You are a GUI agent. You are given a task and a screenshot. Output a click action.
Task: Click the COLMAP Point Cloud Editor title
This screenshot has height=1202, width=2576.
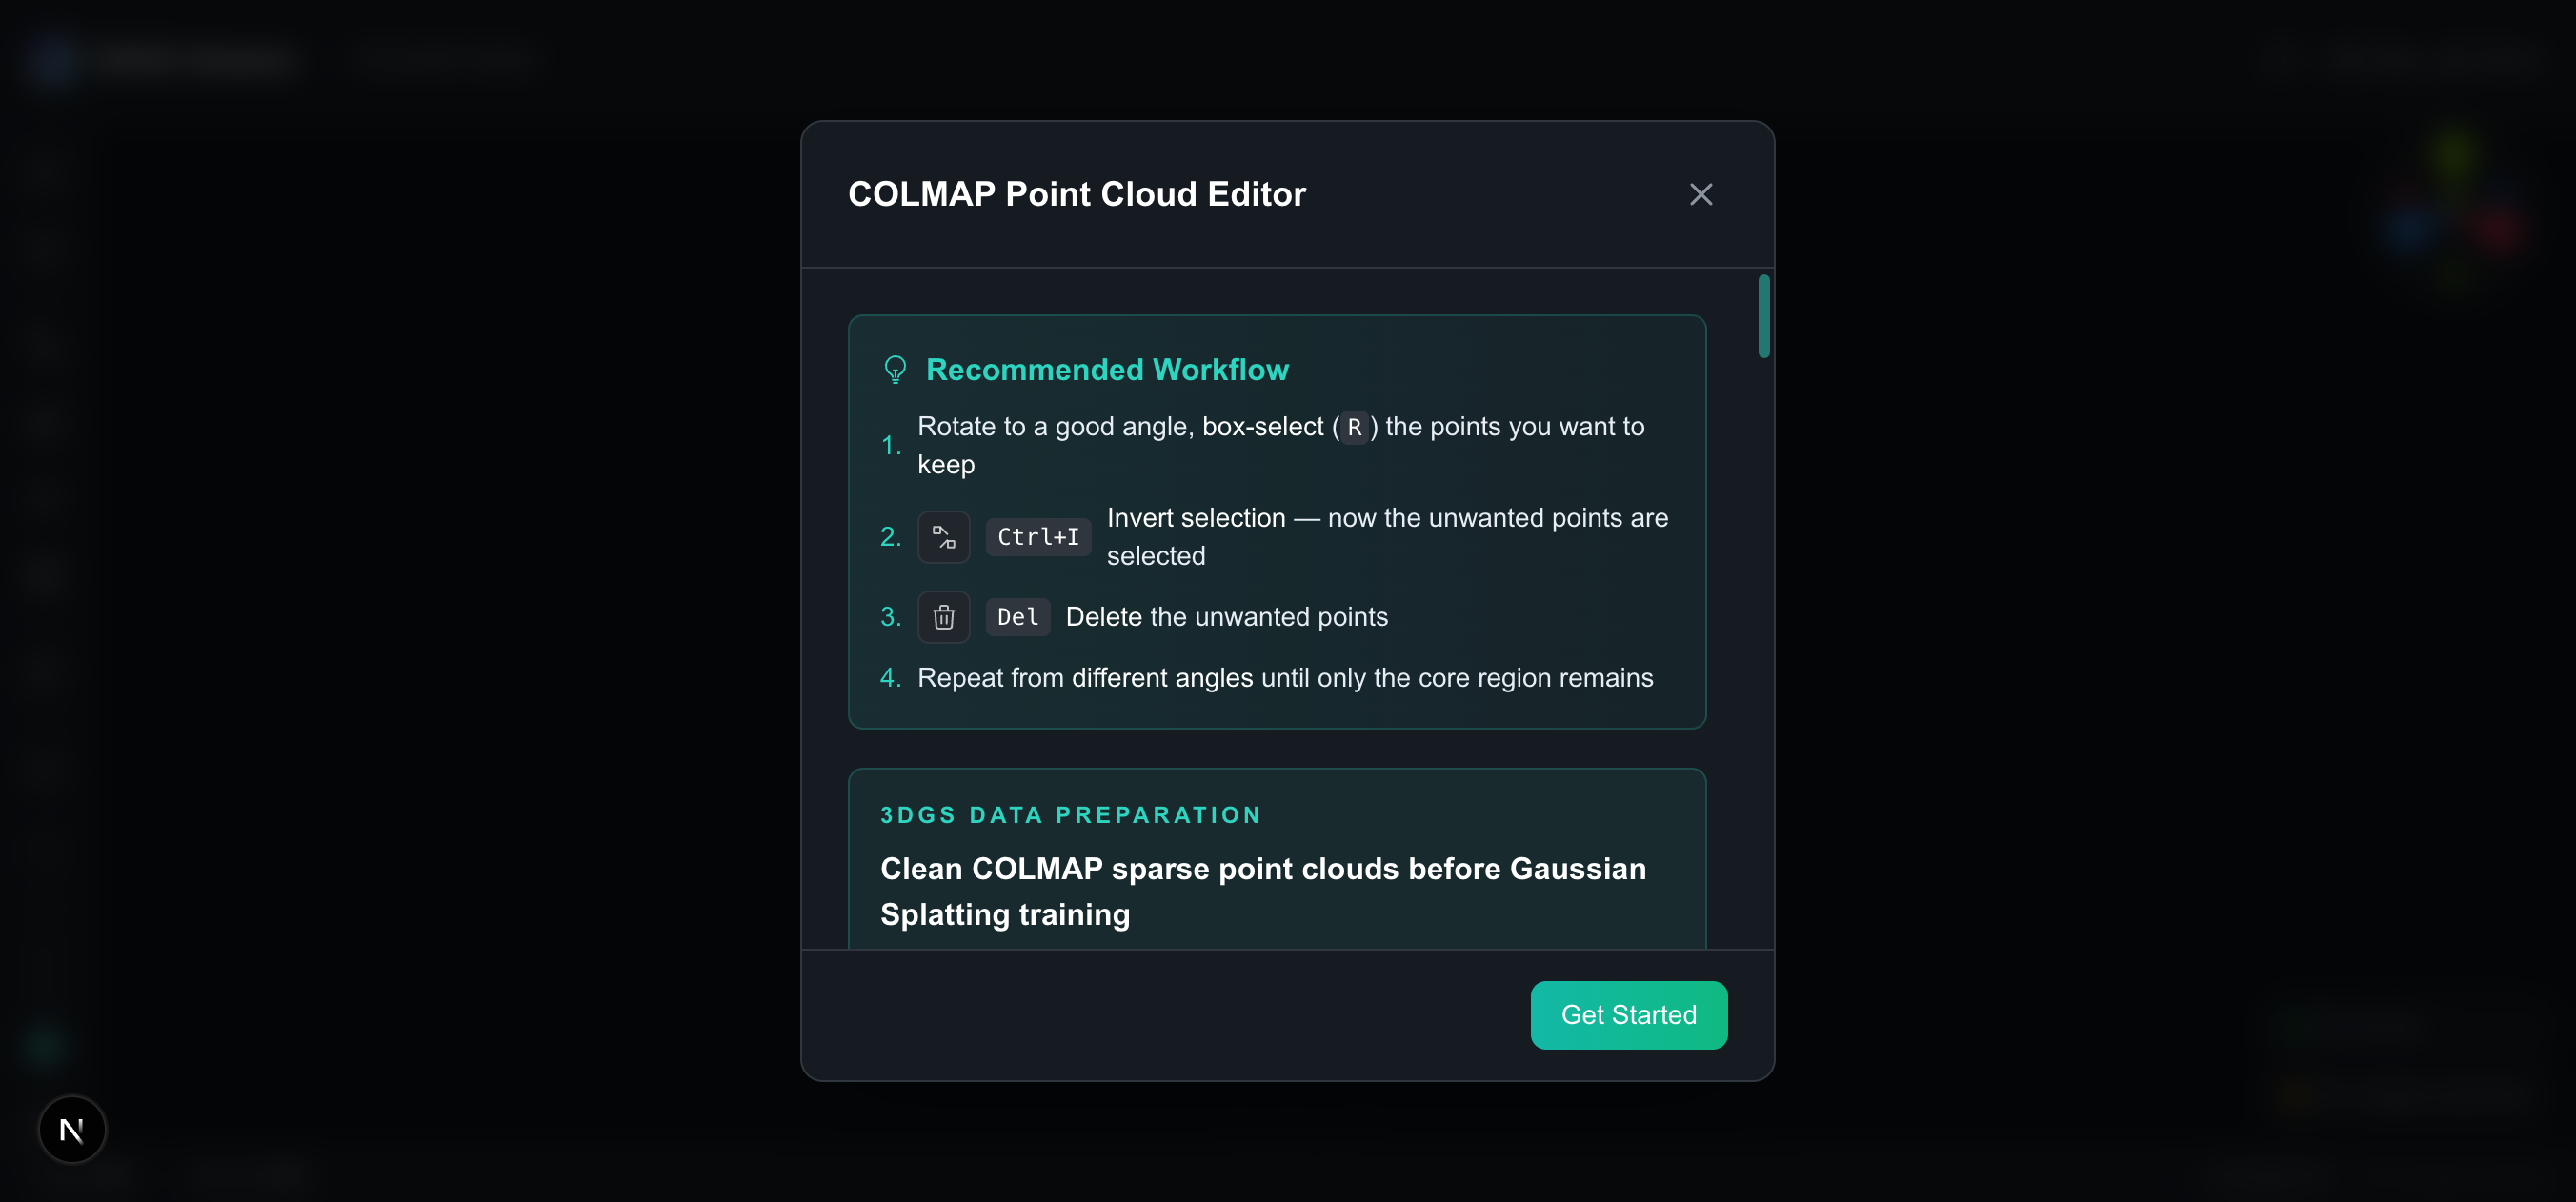click(x=1076, y=194)
